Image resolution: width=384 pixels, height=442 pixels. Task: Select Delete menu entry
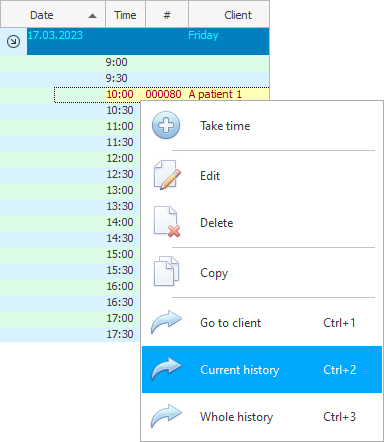click(262, 222)
